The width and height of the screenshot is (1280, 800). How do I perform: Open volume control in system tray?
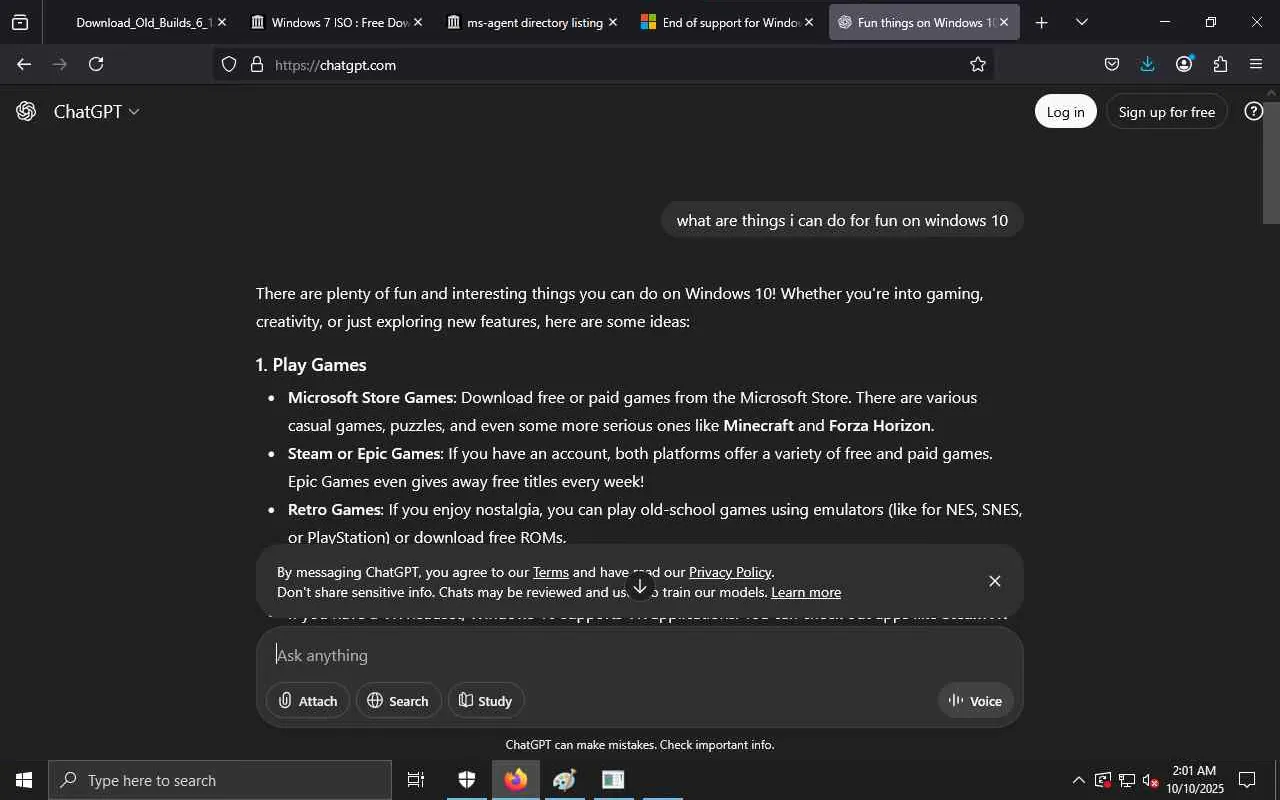click(1151, 780)
